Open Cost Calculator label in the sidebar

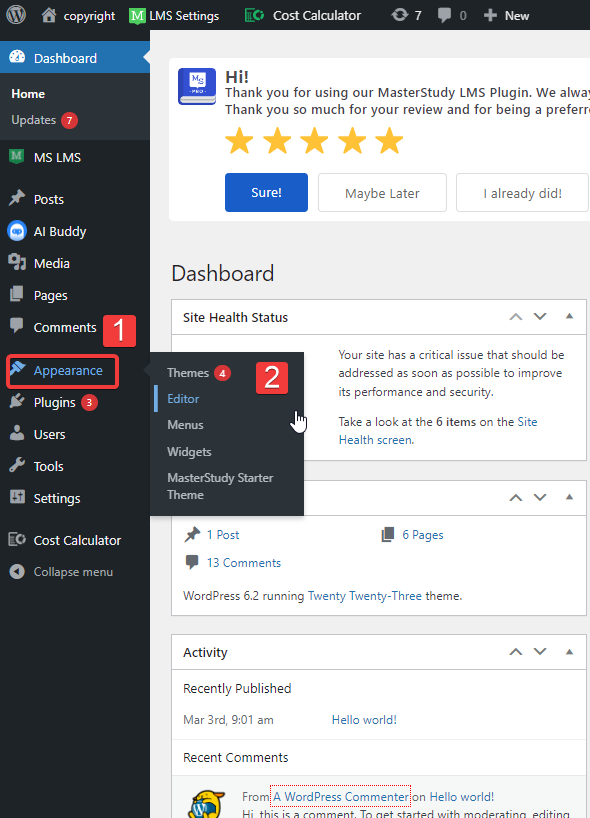pos(77,540)
